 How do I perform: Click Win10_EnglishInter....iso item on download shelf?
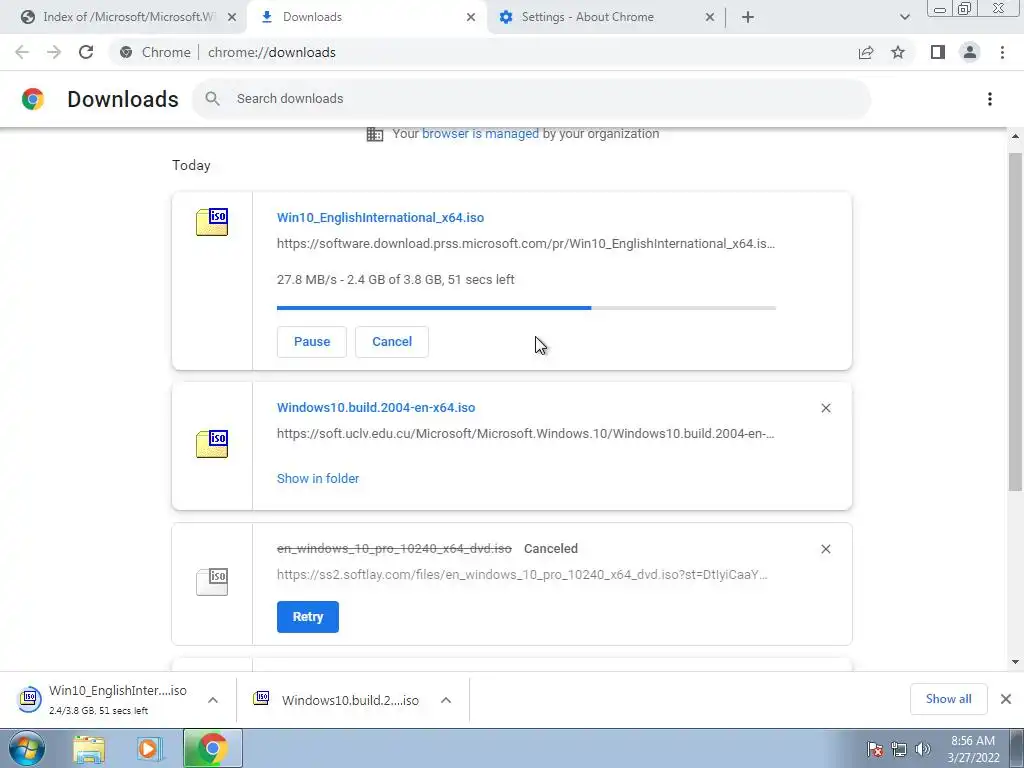click(x=118, y=699)
